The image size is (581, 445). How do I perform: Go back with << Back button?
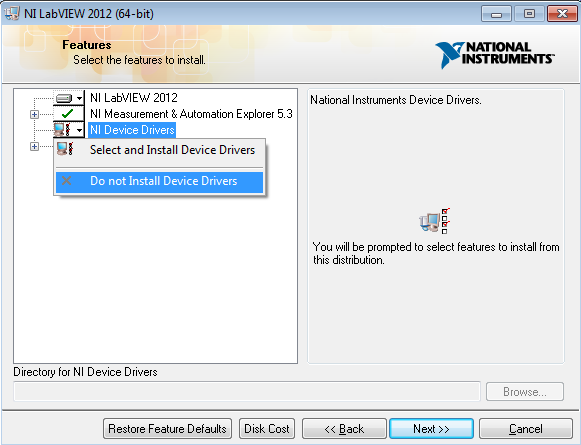344,429
